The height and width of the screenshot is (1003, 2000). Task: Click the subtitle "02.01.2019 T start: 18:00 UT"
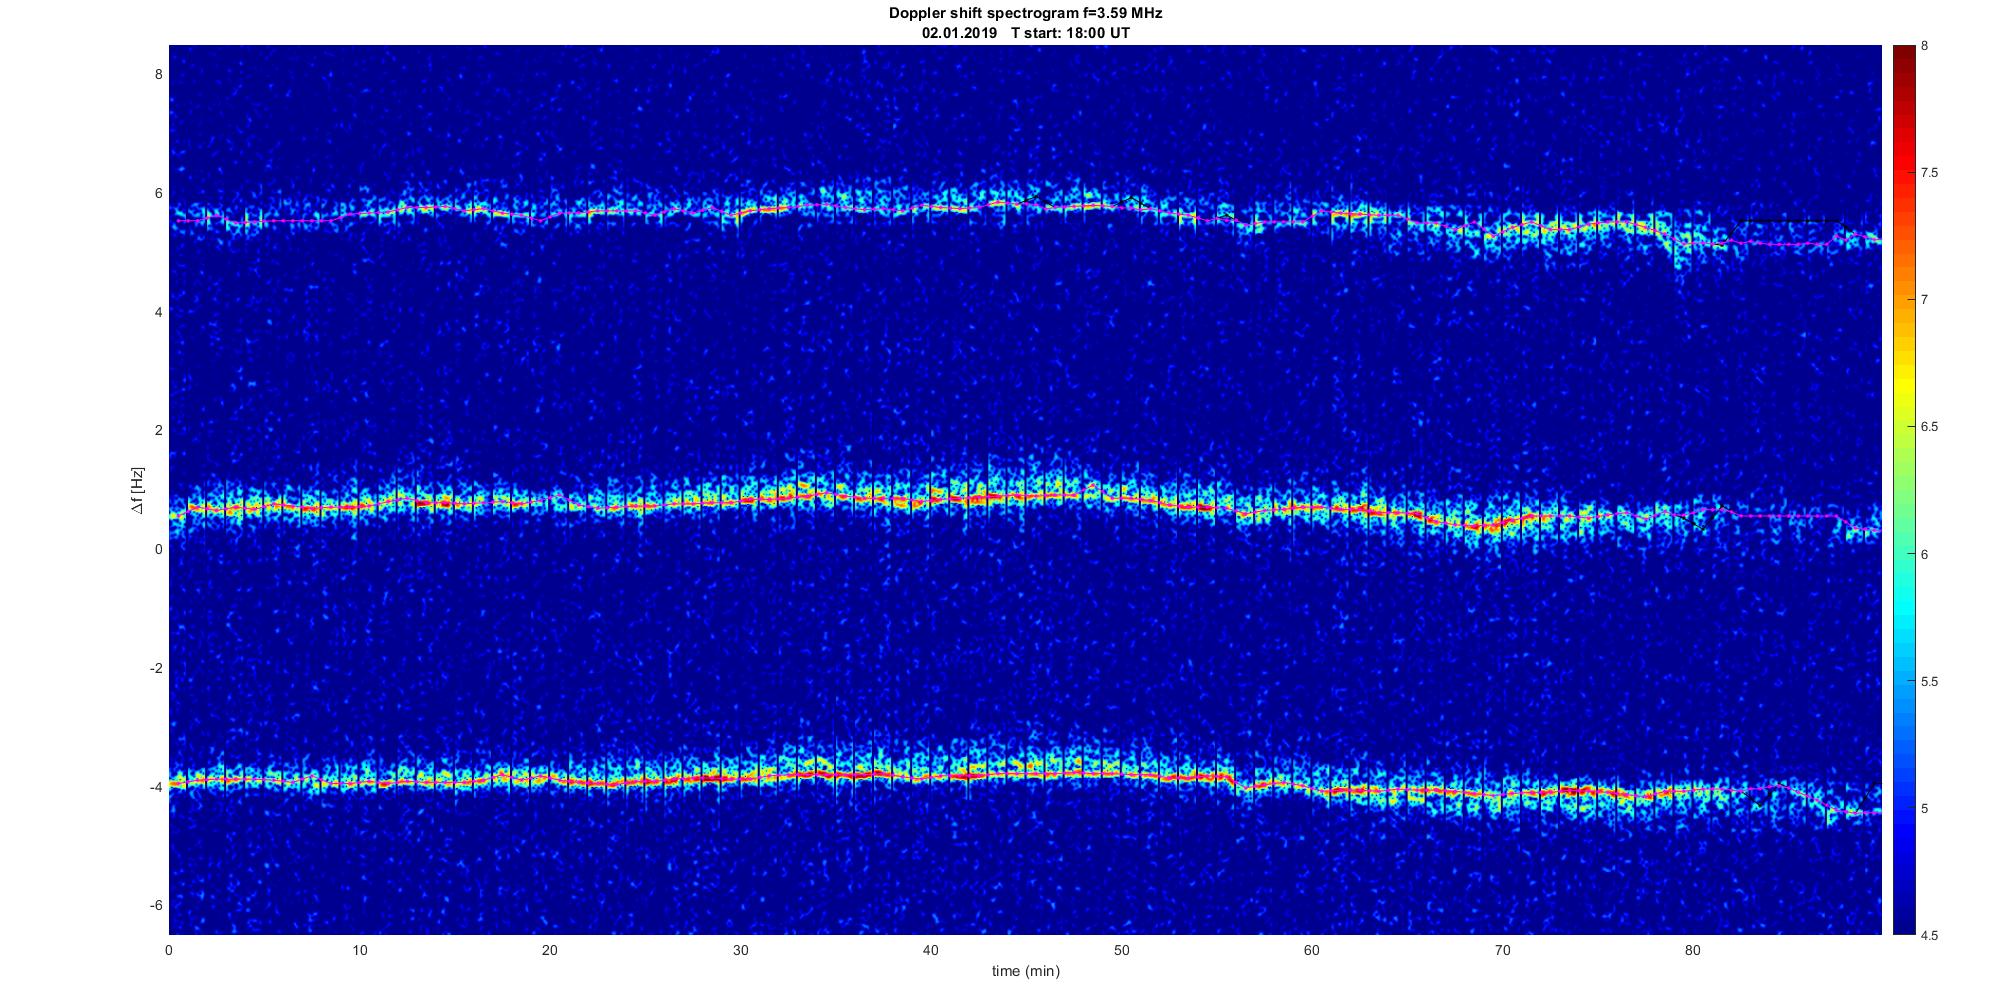click(1025, 33)
